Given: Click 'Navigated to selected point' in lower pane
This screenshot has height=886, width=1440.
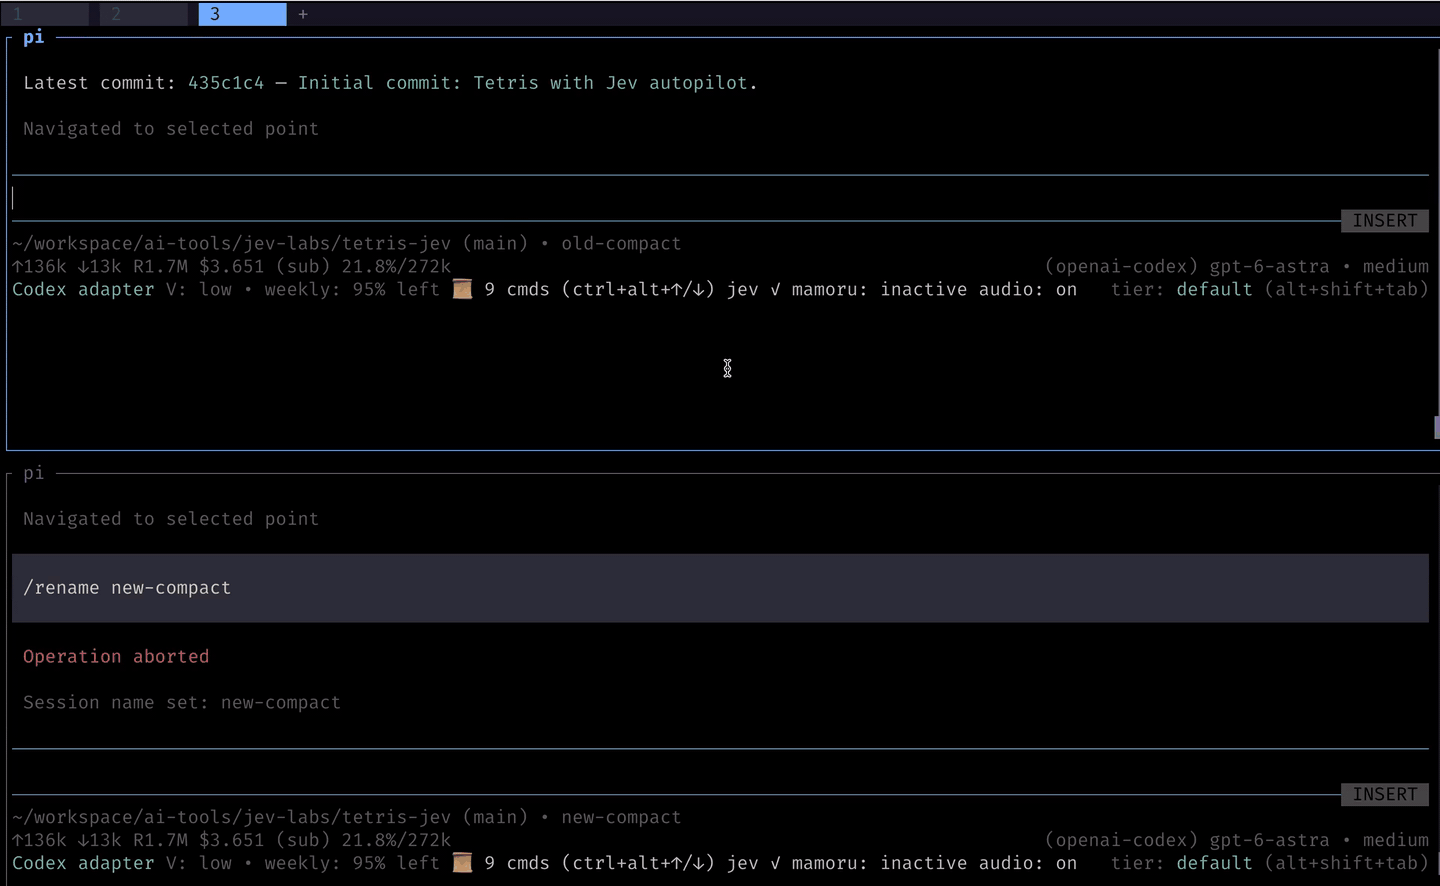Looking at the screenshot, I should click(x=171, y=519).
